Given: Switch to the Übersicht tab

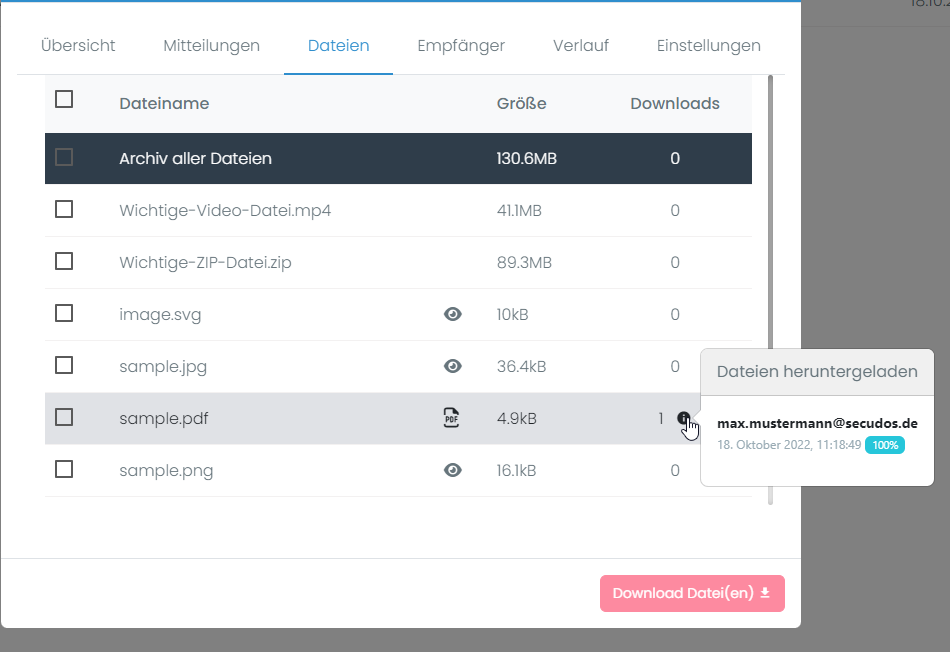Looking at the screenshot, I should click(77, 45).
